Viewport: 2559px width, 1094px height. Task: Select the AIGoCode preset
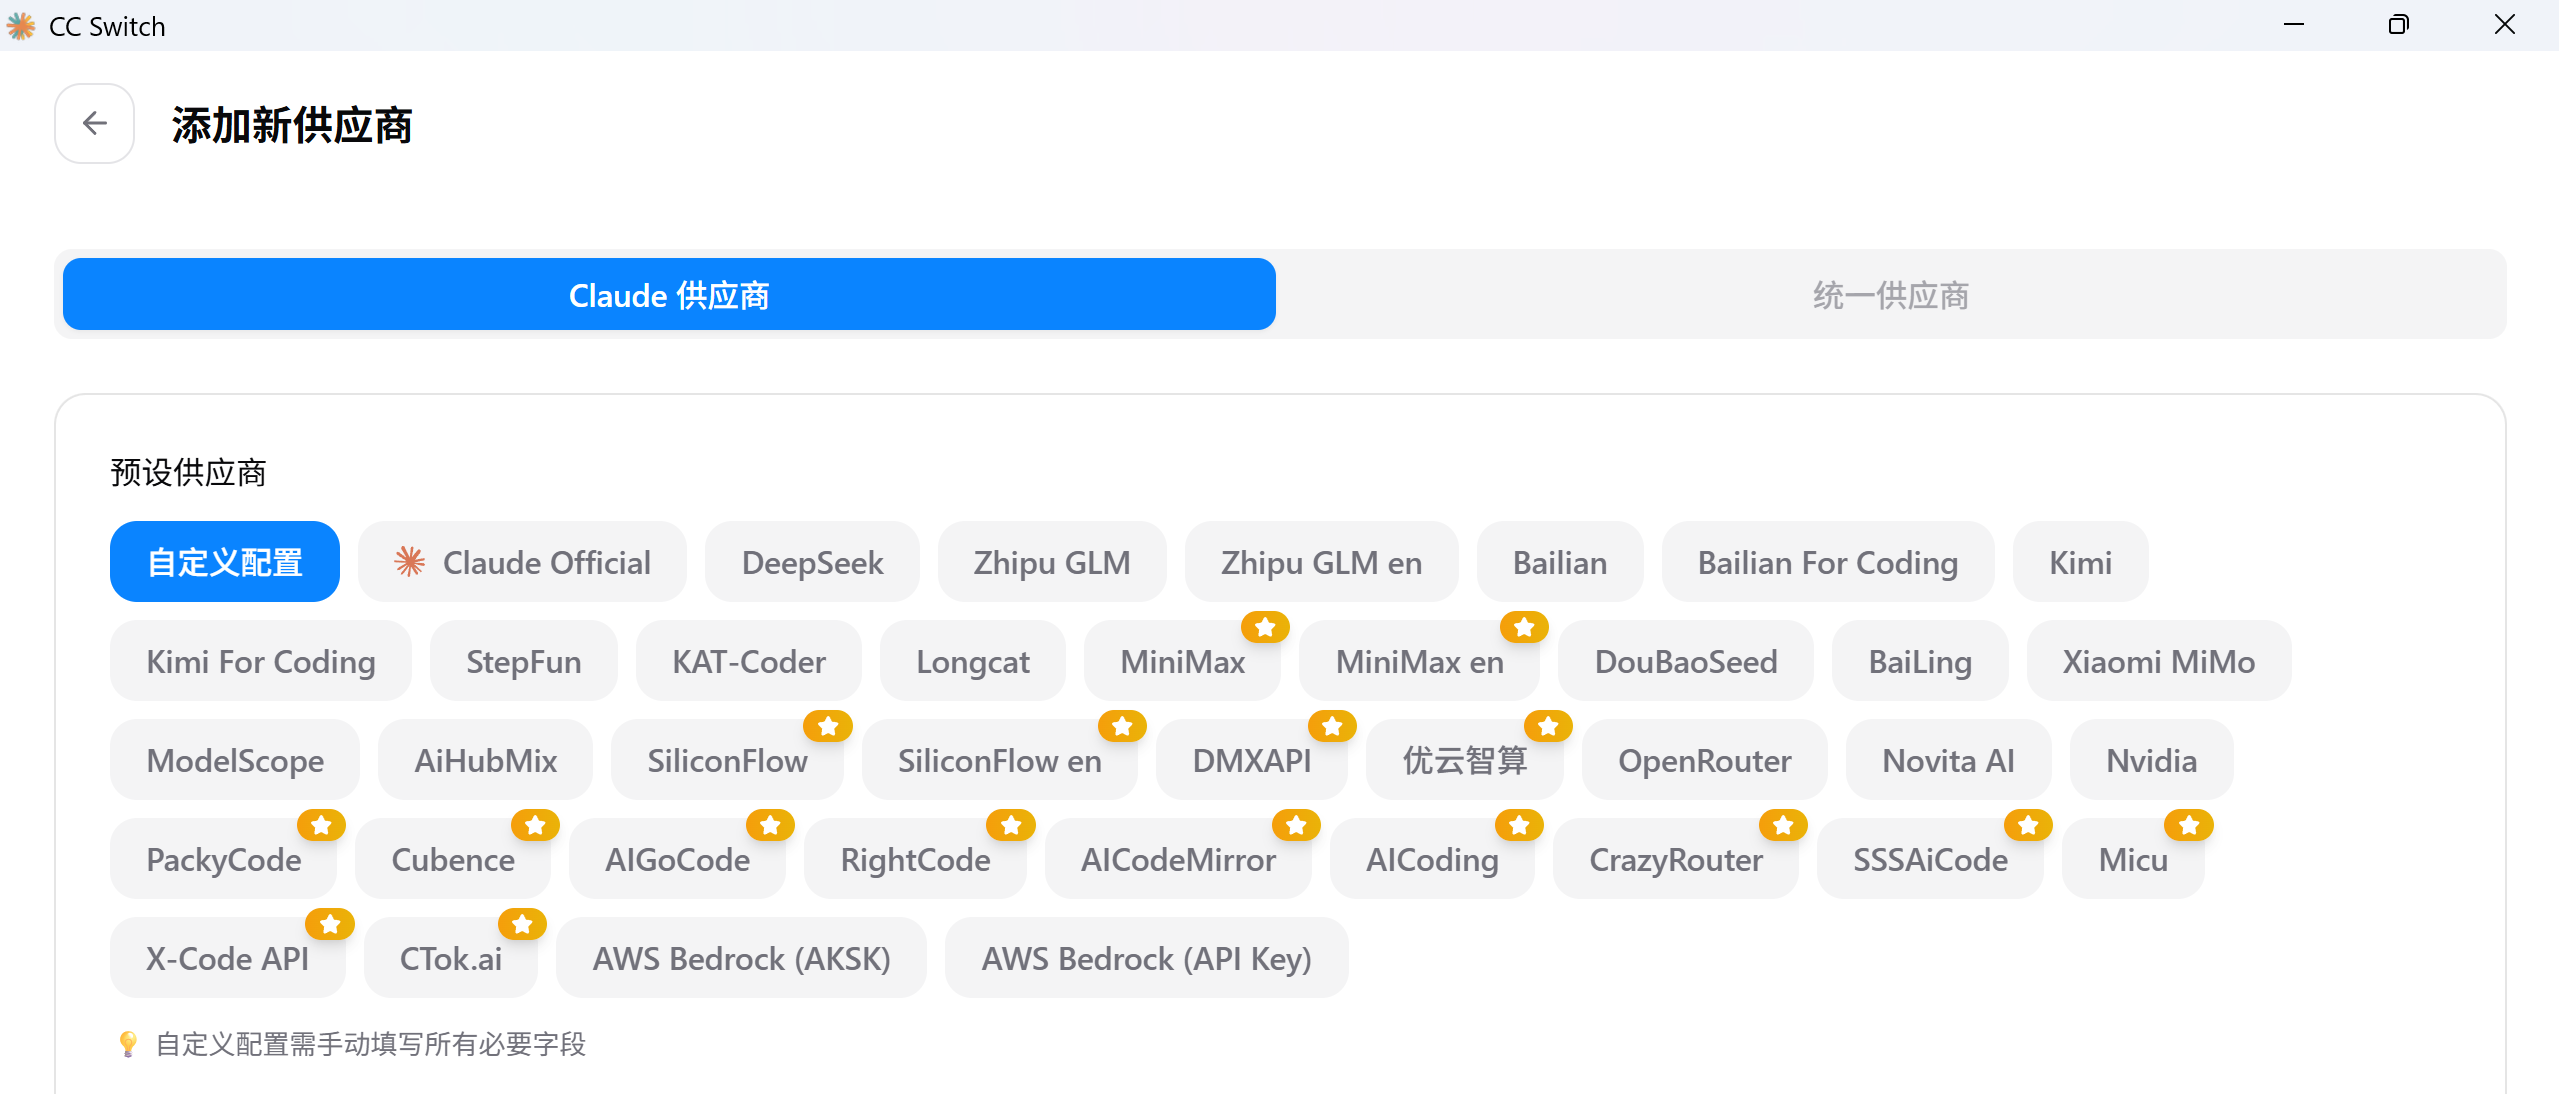coord(678,859)
